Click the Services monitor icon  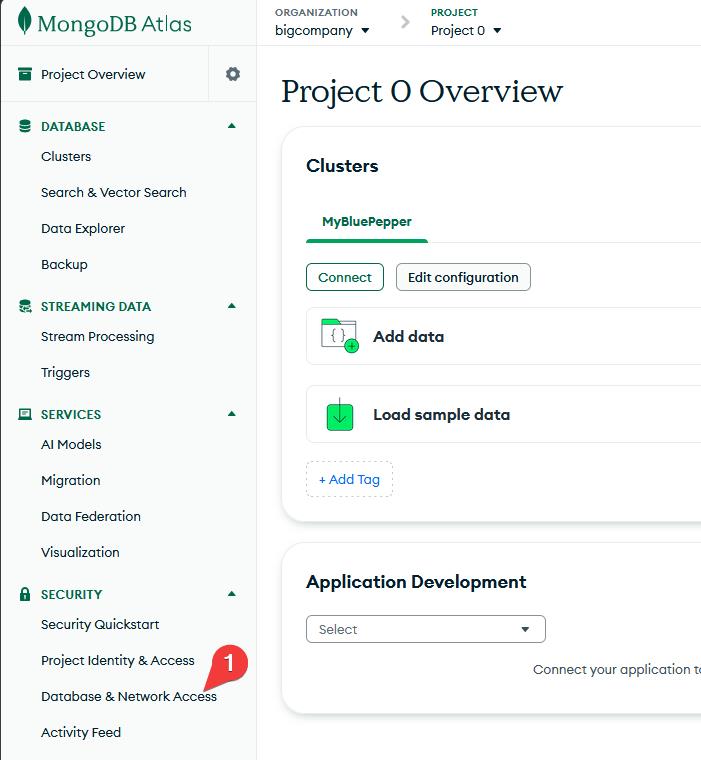(x=25, y=414)
